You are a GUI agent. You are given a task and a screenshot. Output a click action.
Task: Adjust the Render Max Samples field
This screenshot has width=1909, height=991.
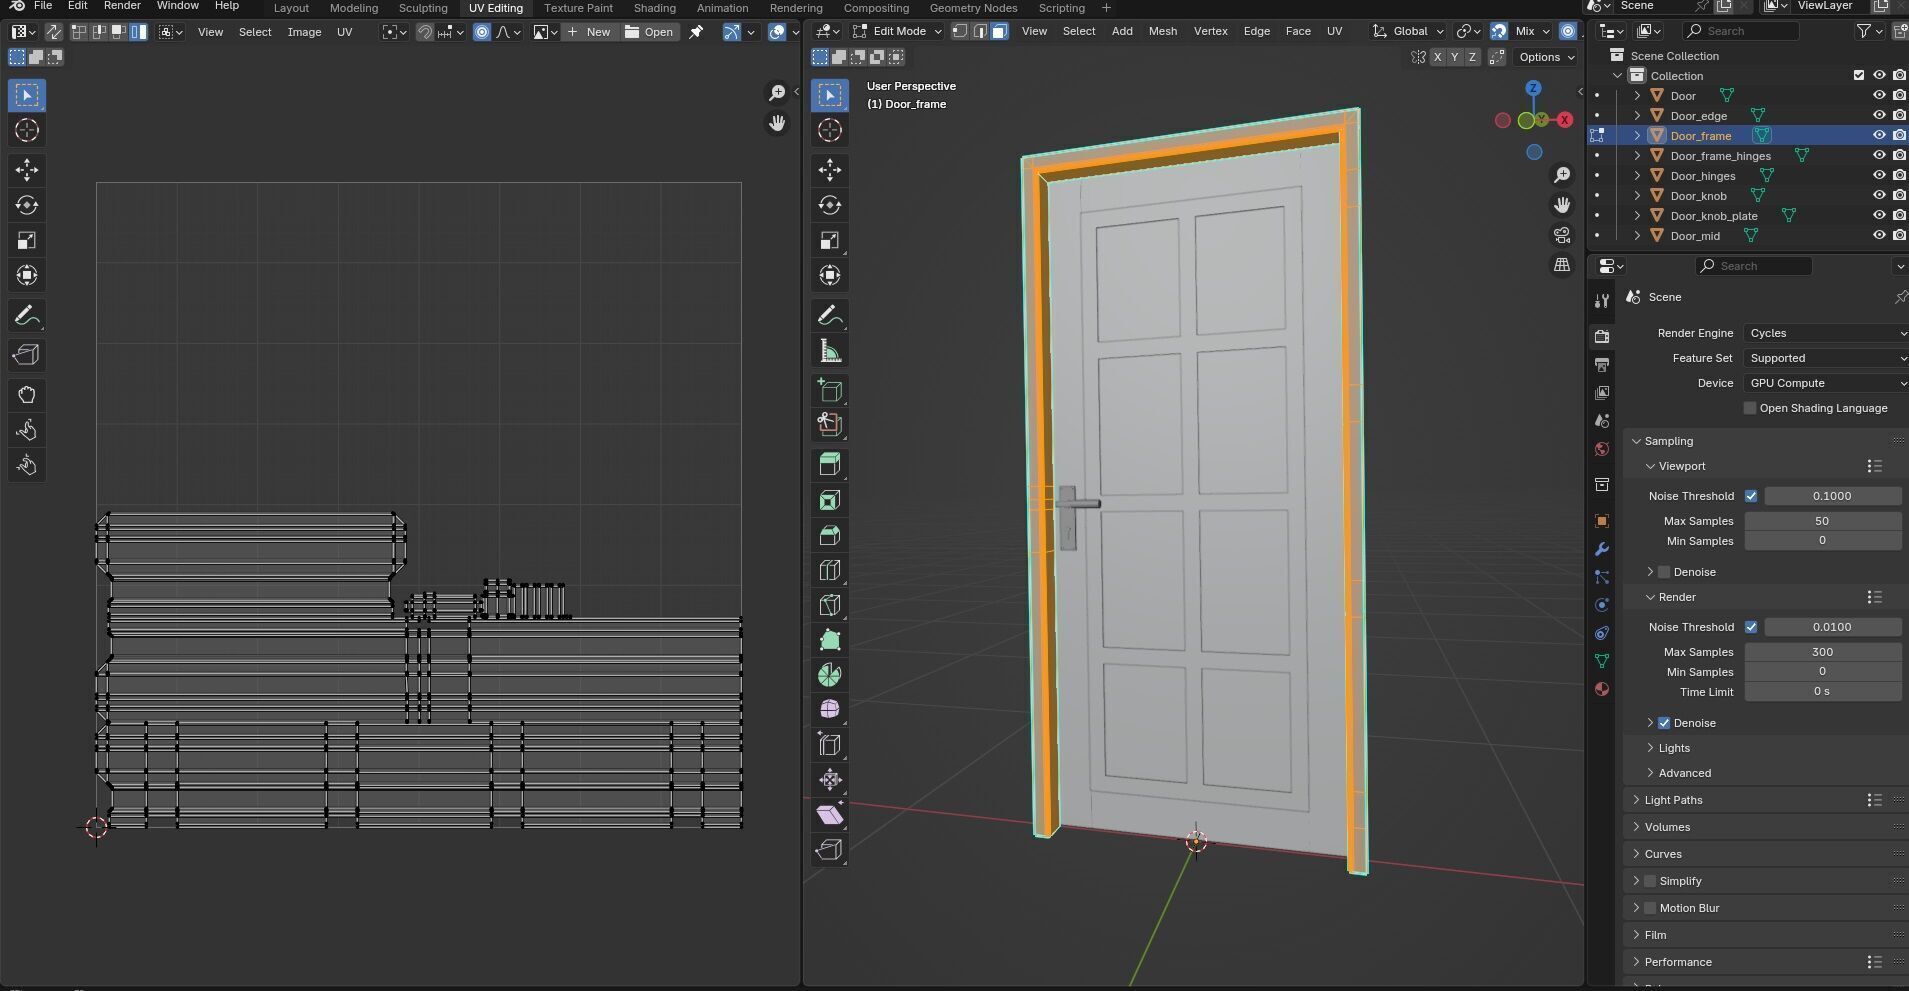(1822, 652)
